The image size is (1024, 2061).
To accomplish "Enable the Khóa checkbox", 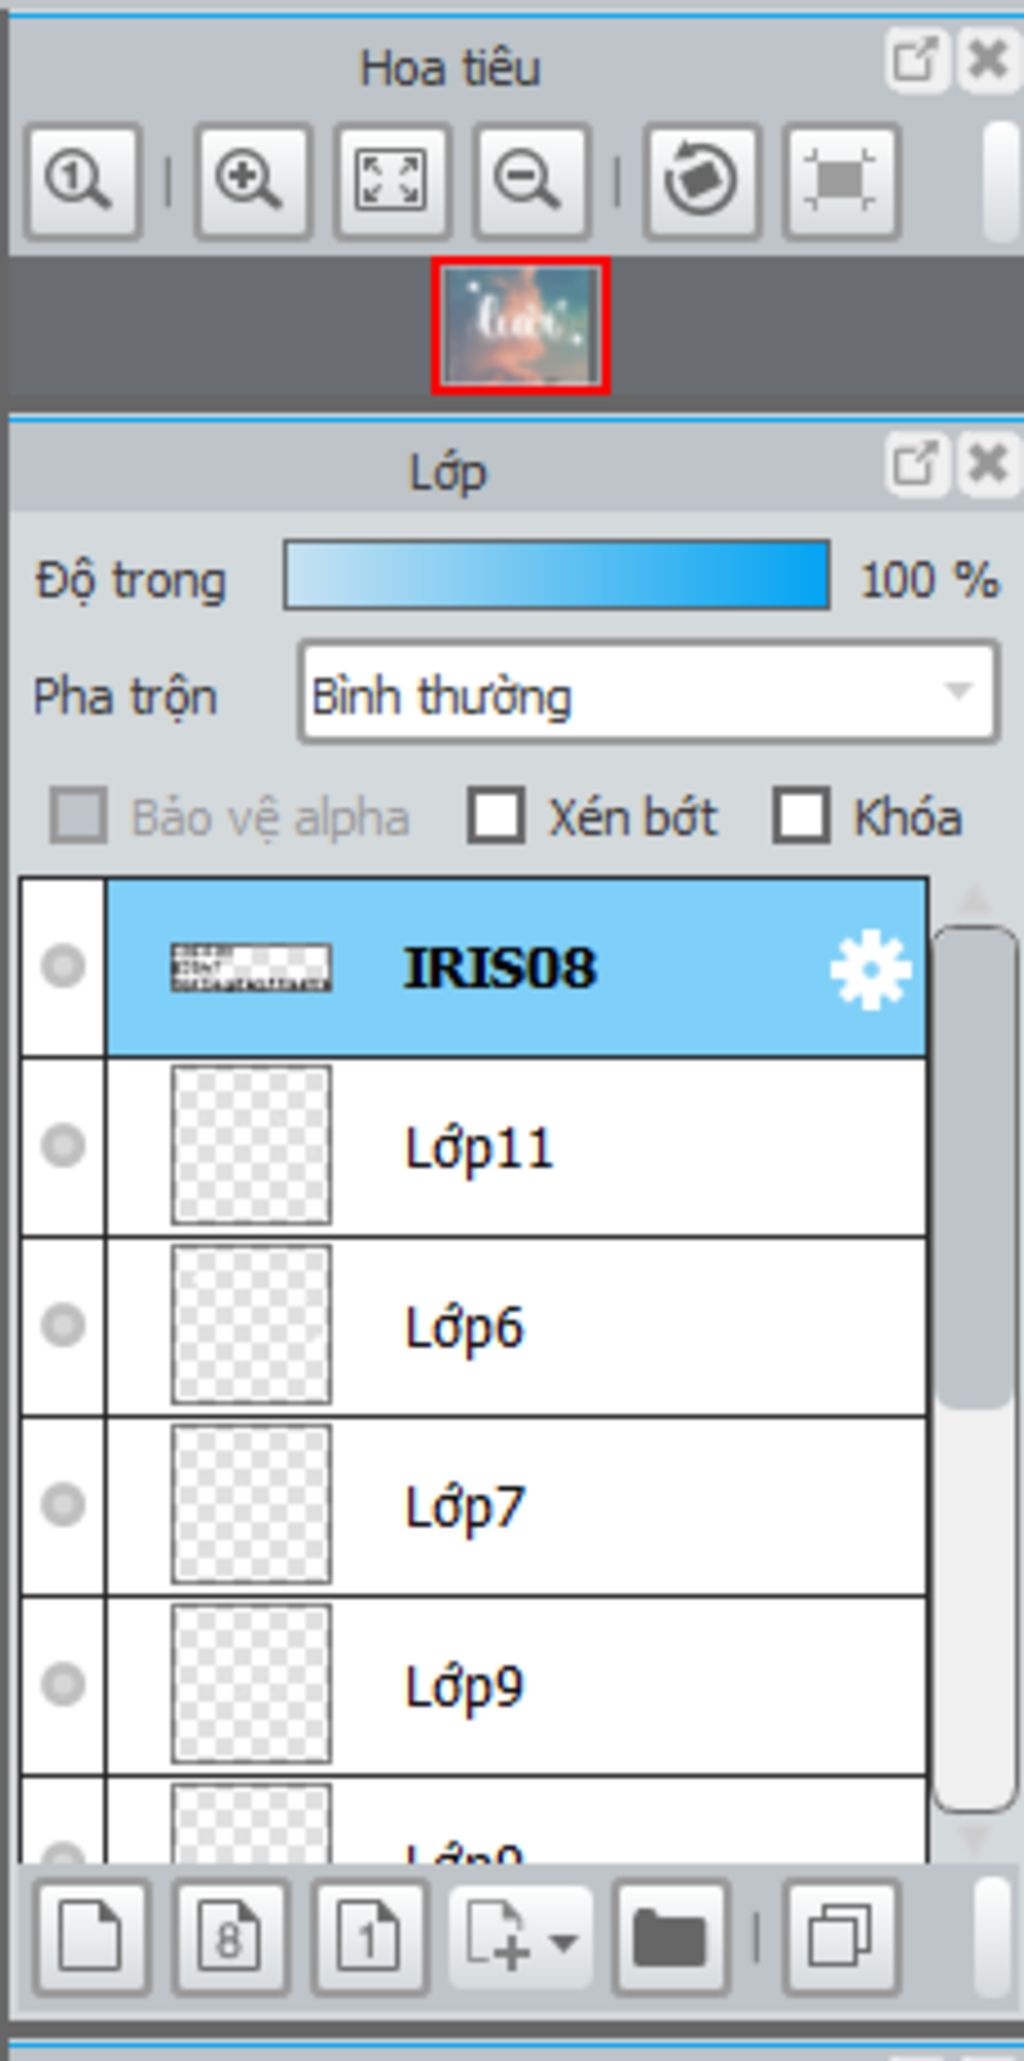I will [801, 816].
